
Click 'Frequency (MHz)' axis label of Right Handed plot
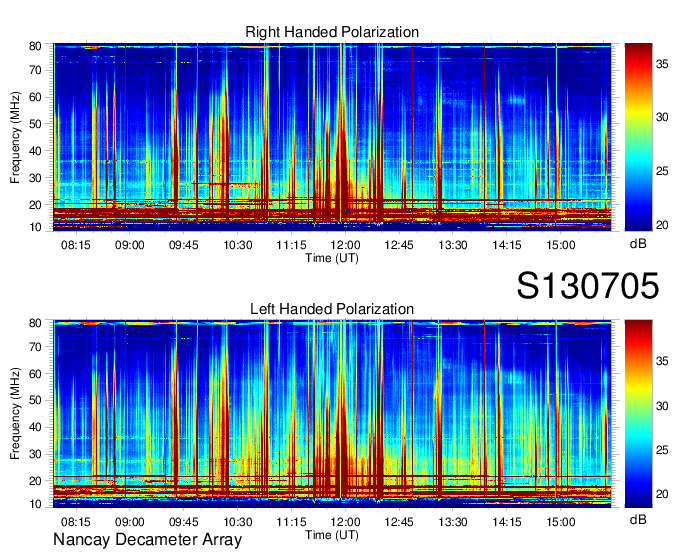[15, 137]
